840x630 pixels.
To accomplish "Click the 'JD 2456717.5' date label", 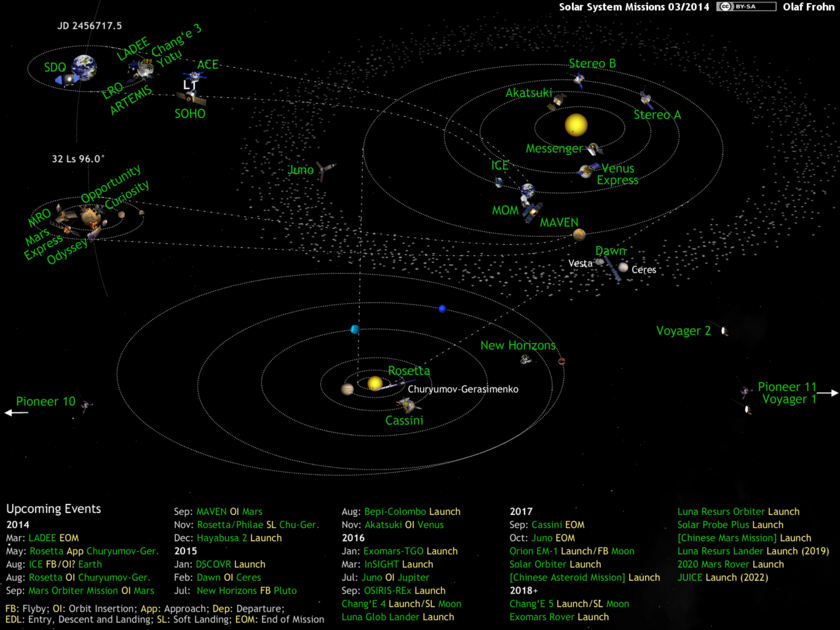I will coord(89,26).
